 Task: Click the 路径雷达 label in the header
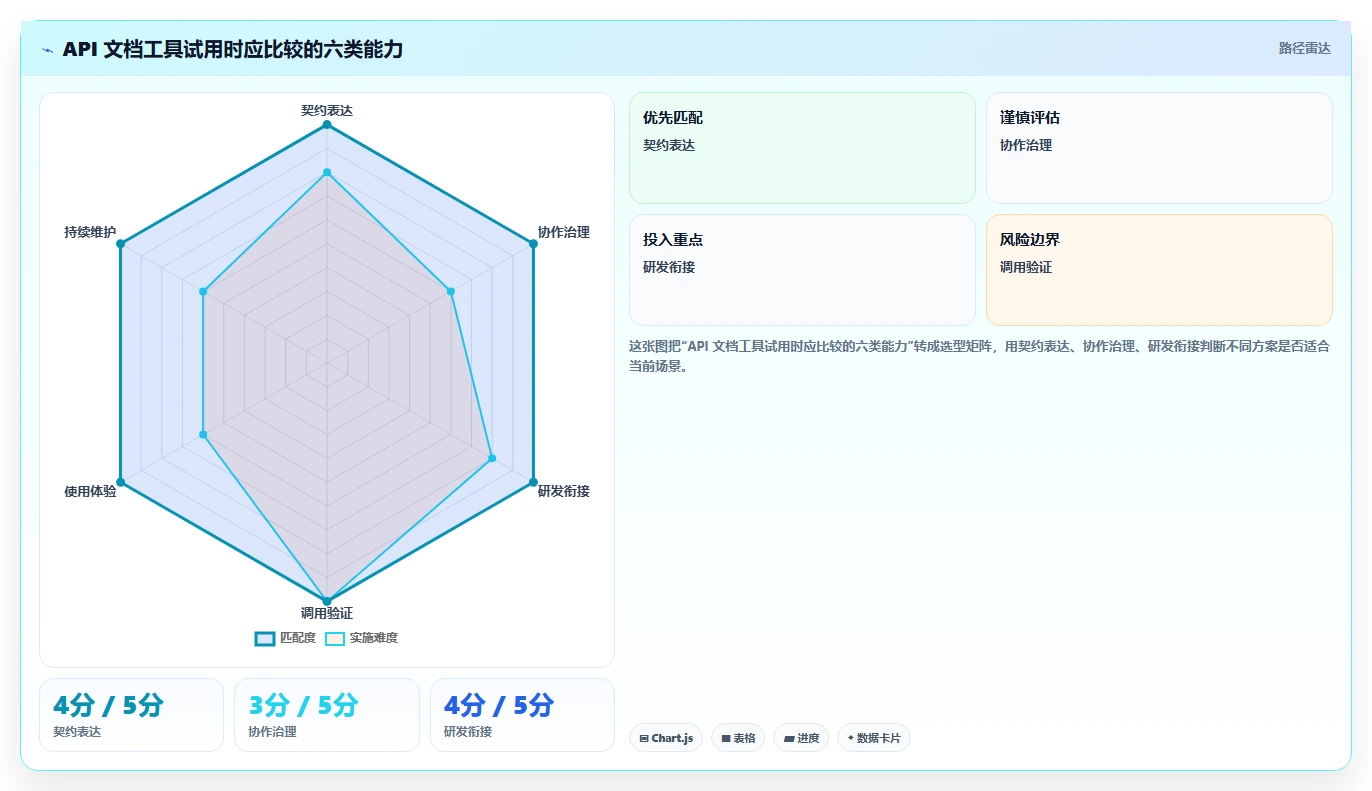click(x=1305, y=48)
